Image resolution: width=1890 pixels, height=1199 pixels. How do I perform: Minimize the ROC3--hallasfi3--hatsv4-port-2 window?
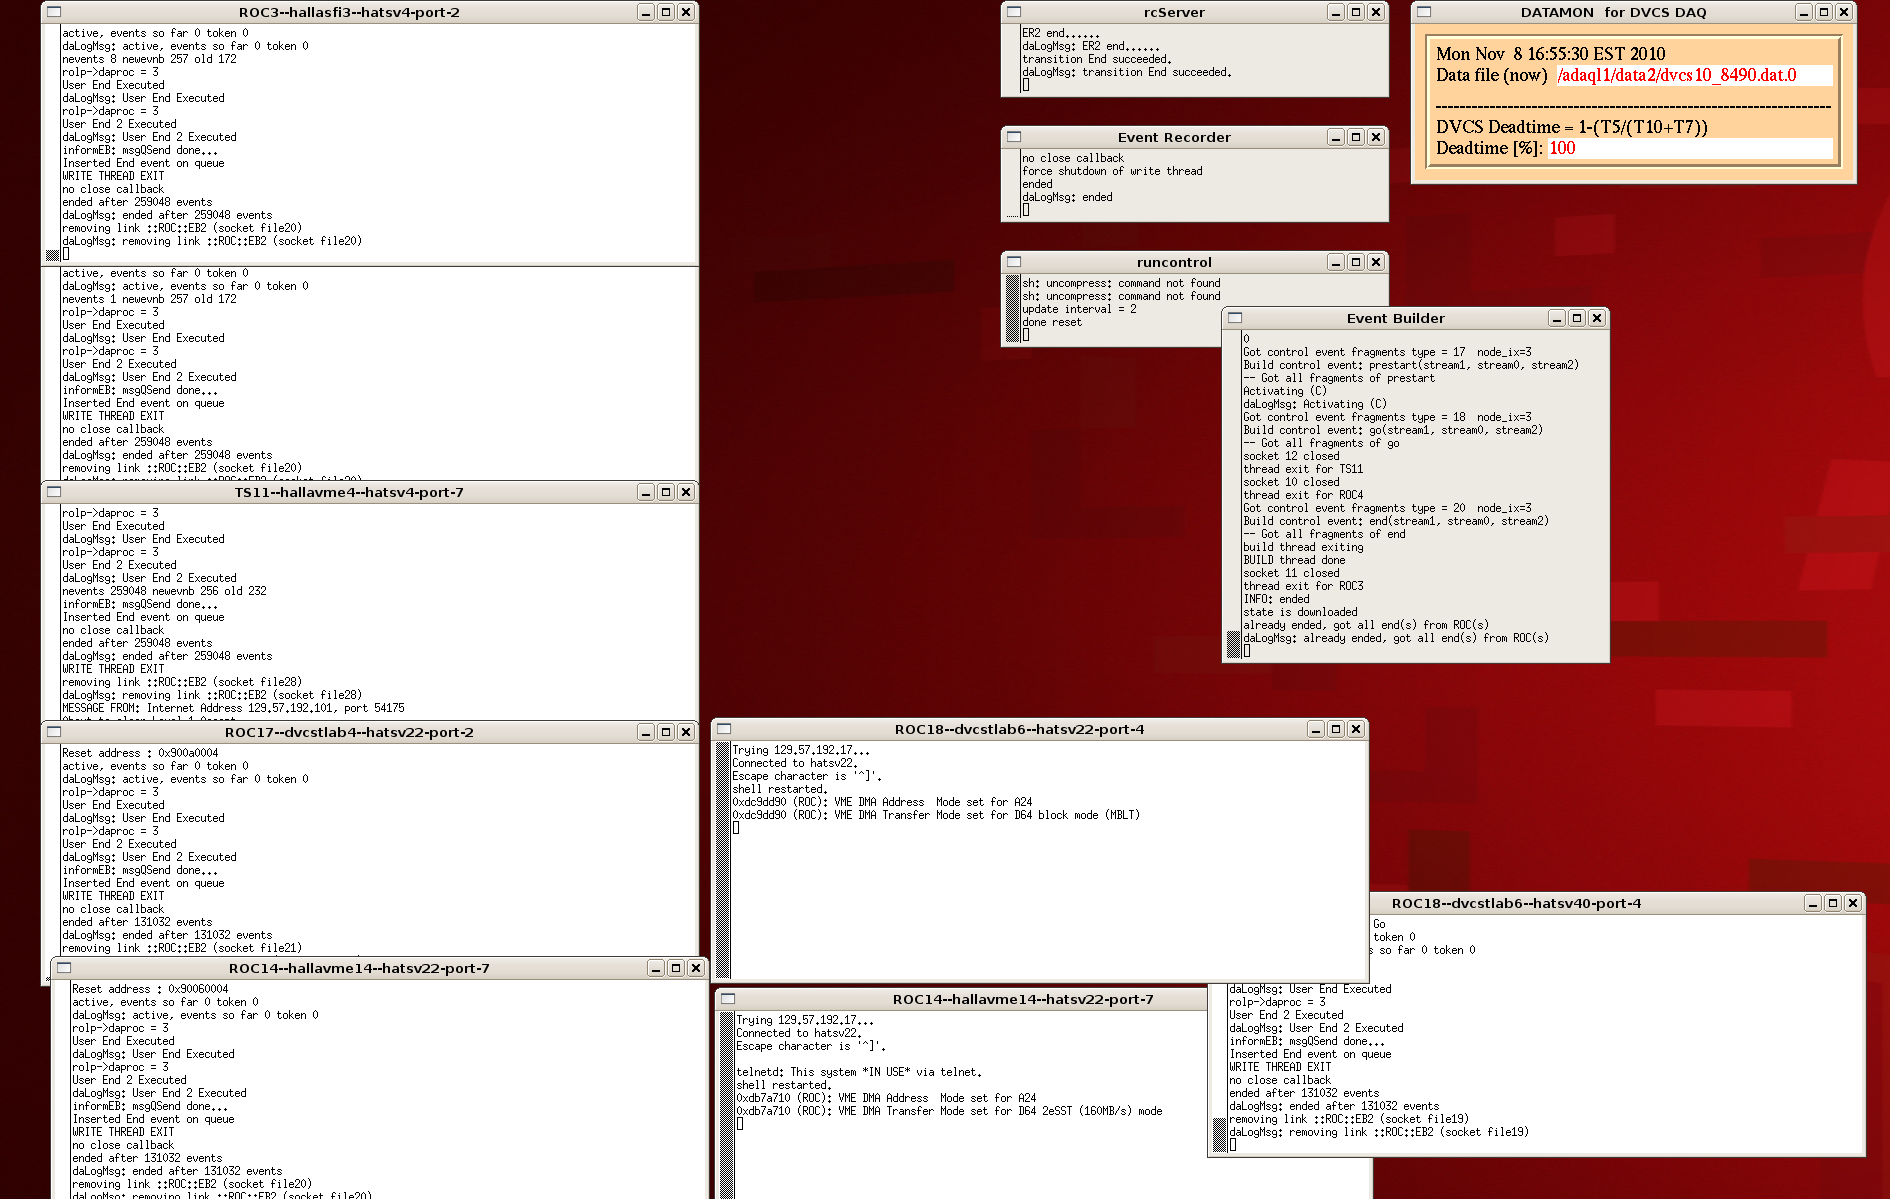pos(646,12)
